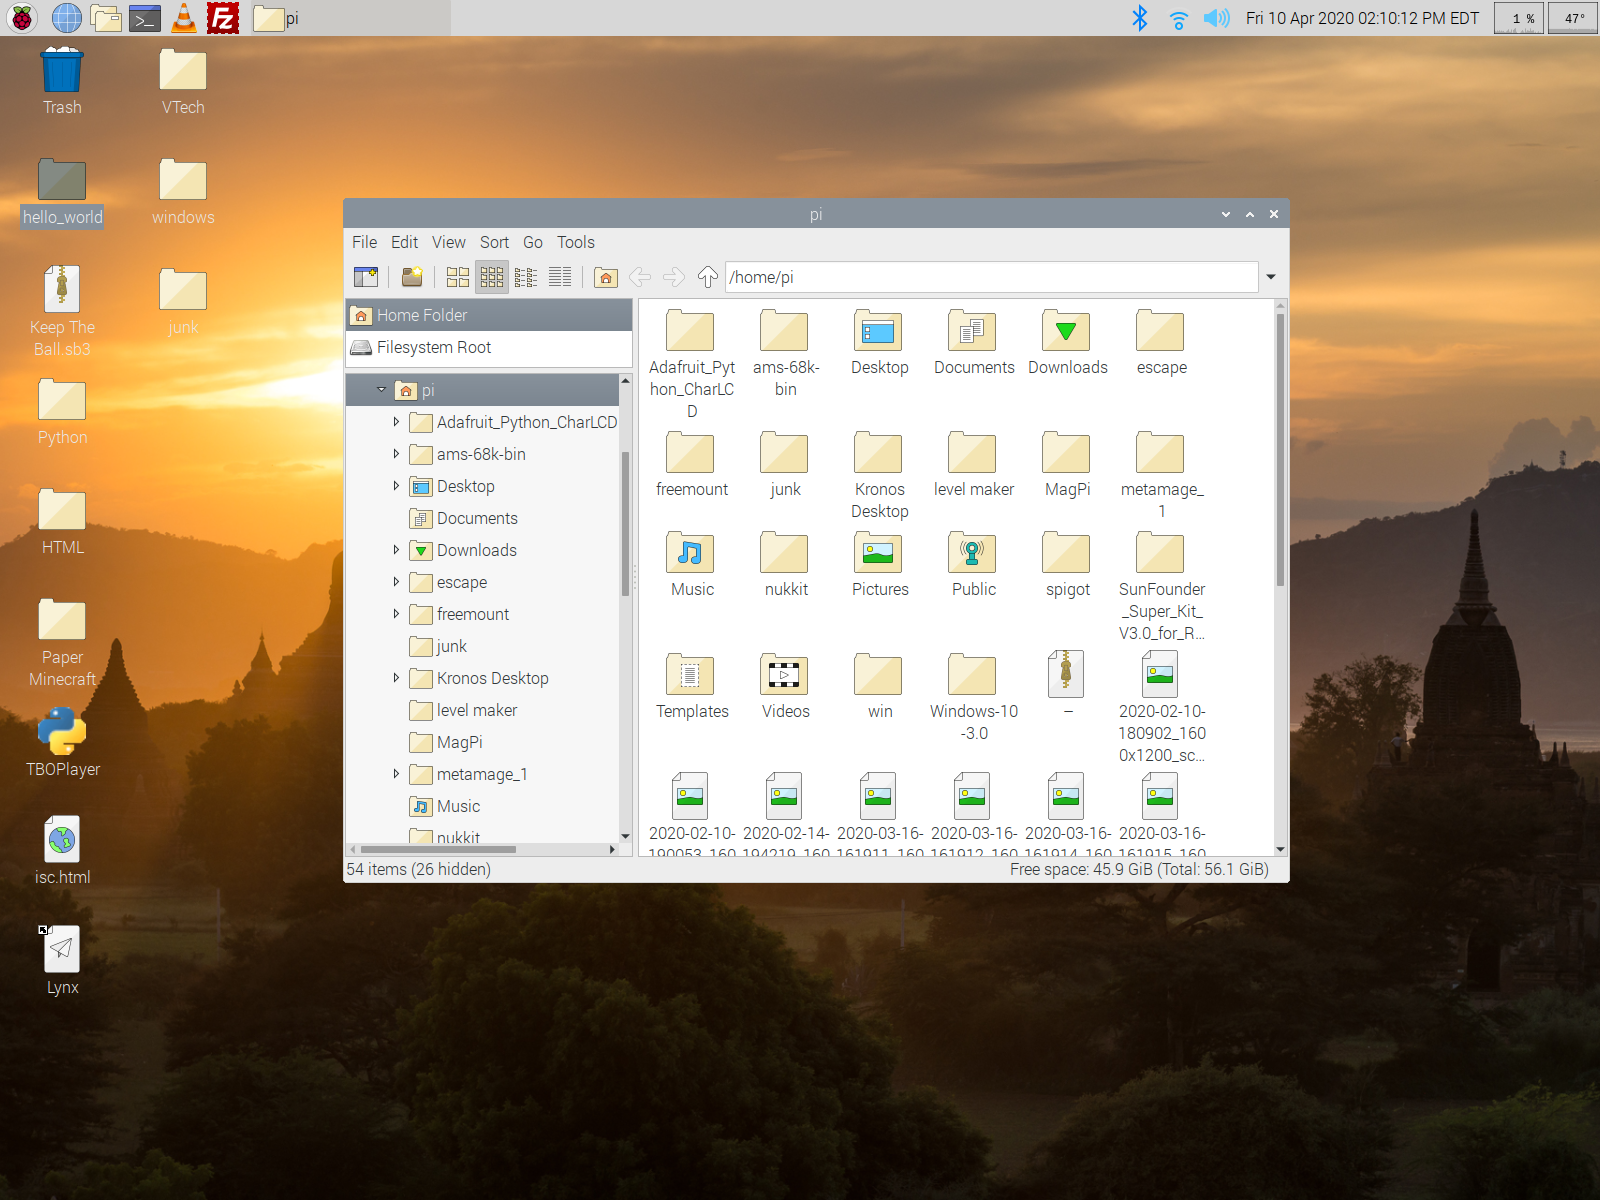Screen dimensions: 1600x1200
Task: Open the Bluetooth tray icon
Action: (x=1139, y=18)
